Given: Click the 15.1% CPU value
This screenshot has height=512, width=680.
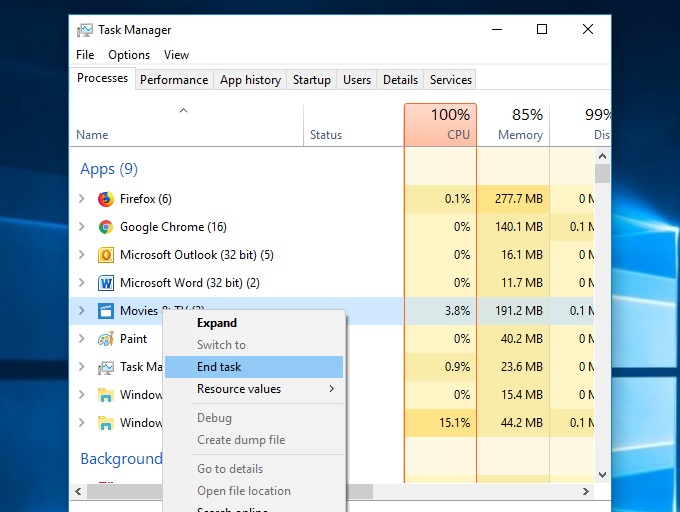Looking at the screenshot, I should 454,423.
